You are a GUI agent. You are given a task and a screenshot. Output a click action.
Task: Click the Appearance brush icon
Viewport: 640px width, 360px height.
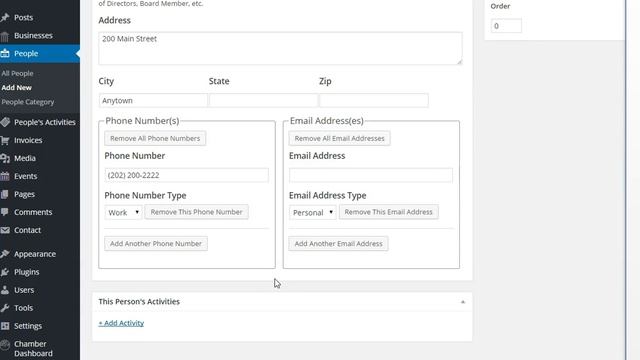point(4,254)
